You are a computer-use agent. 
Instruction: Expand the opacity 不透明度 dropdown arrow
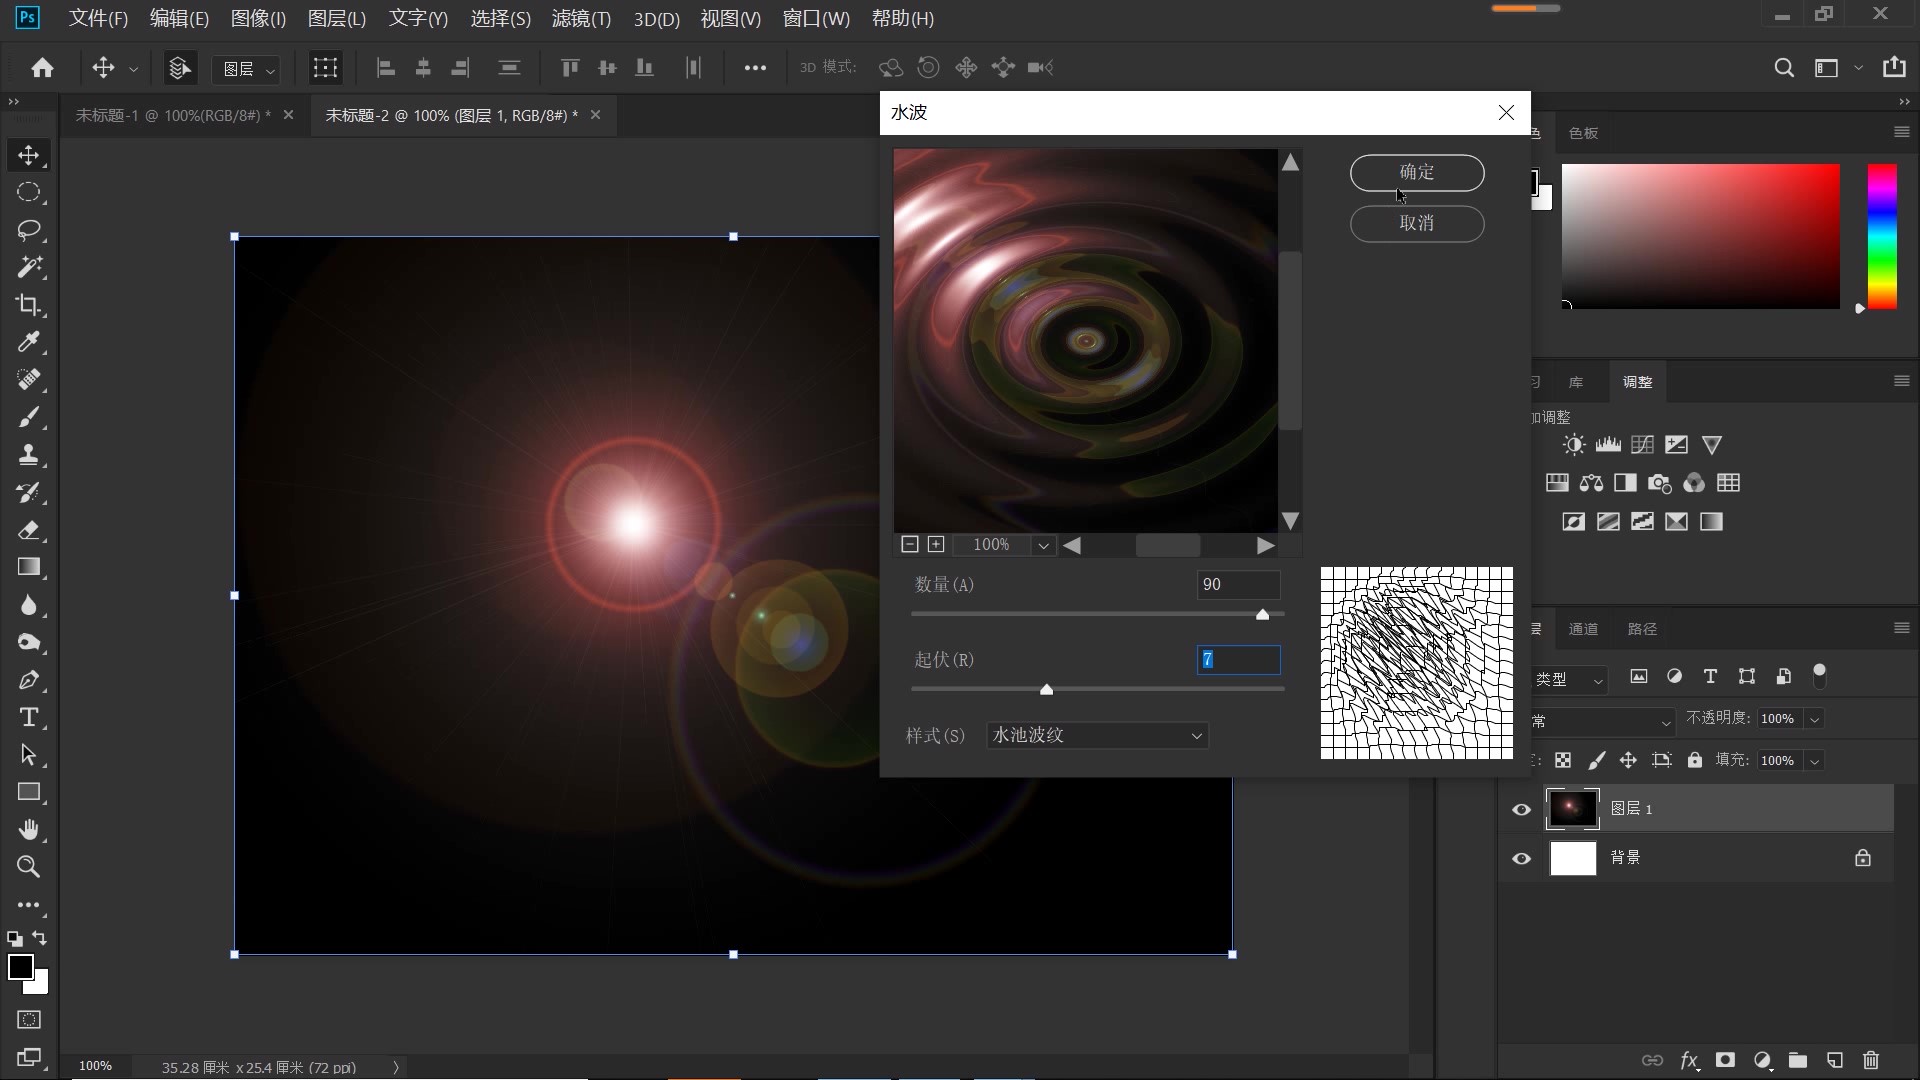tap(1814, 719)
